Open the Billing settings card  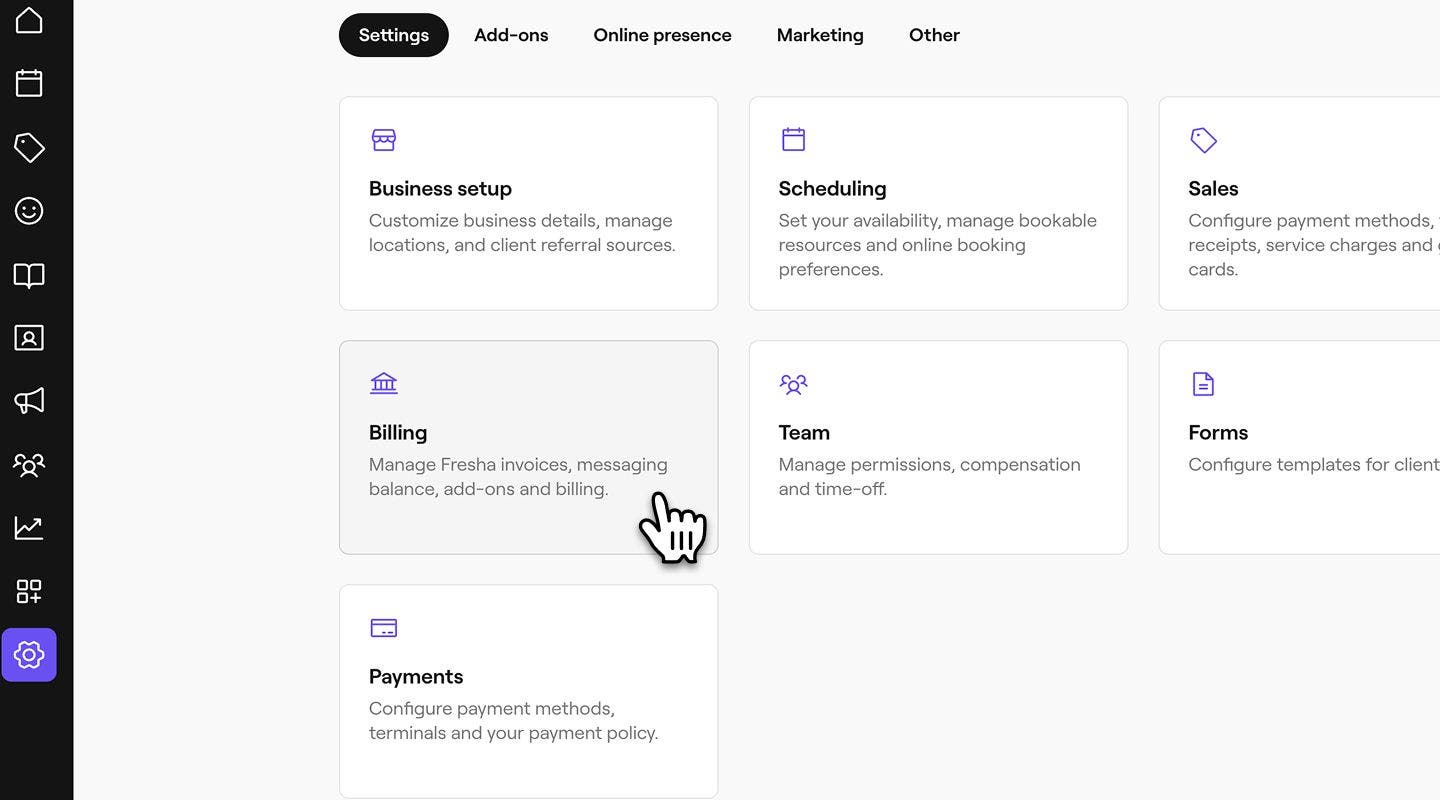[x=528, y=447]
